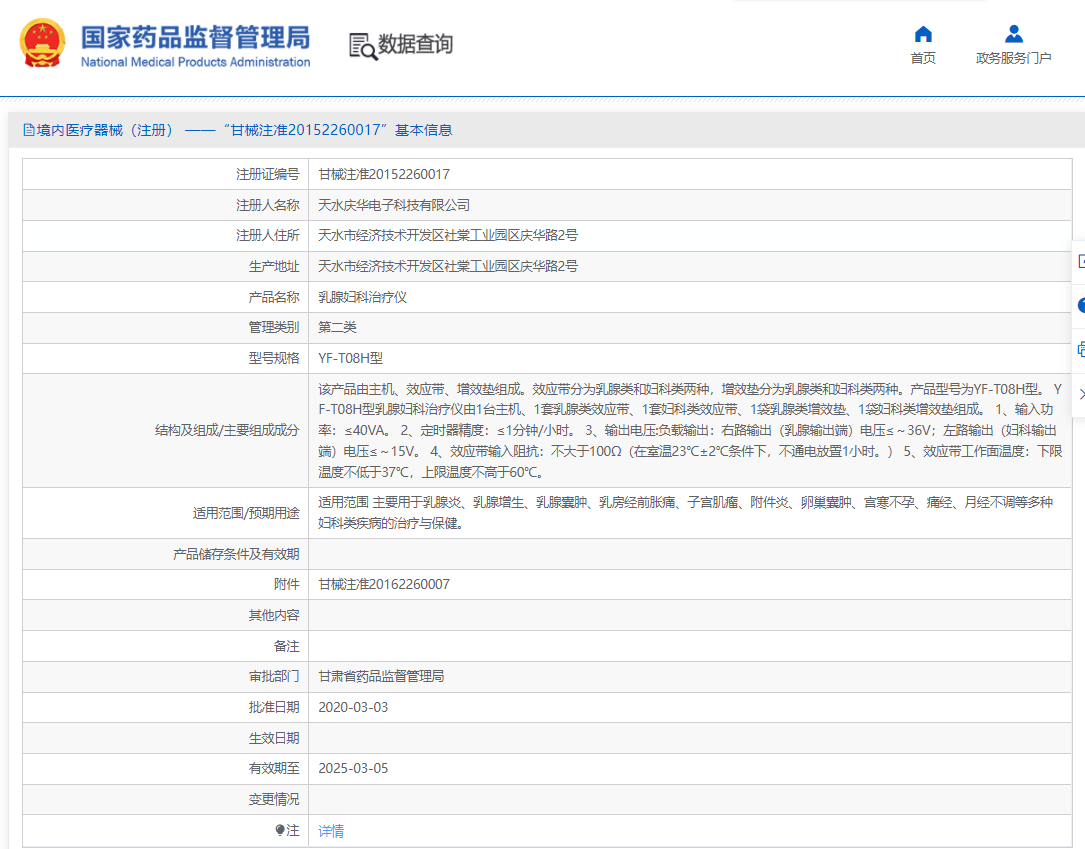1085x849 pixels.
Task: Open the 详情 link in the 注 row
Action: (x=331, y=831)
